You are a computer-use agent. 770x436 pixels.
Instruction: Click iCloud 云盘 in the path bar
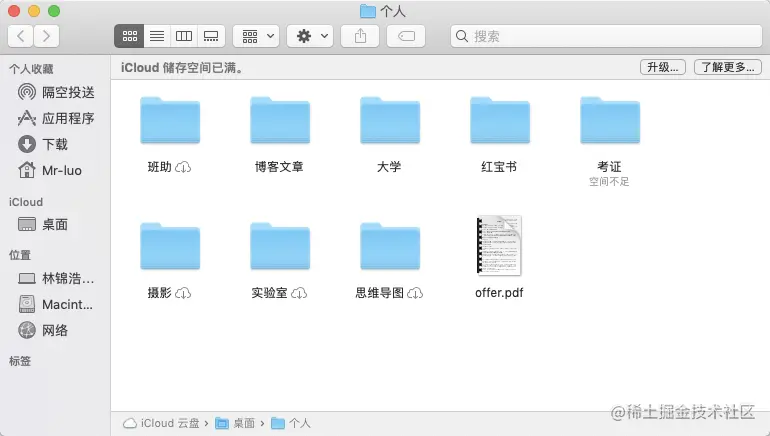(162, 423)
